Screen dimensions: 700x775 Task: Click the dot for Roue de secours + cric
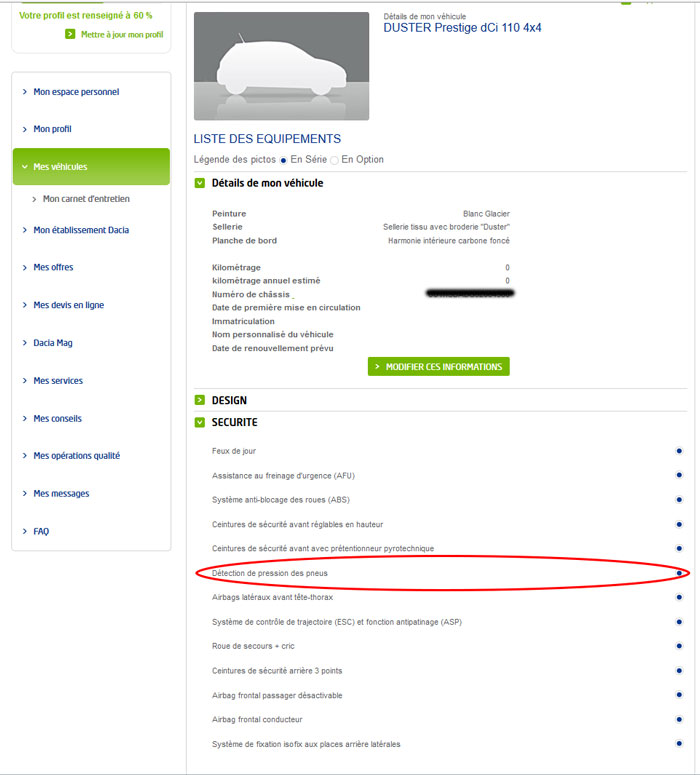click(x=679, y=646)
